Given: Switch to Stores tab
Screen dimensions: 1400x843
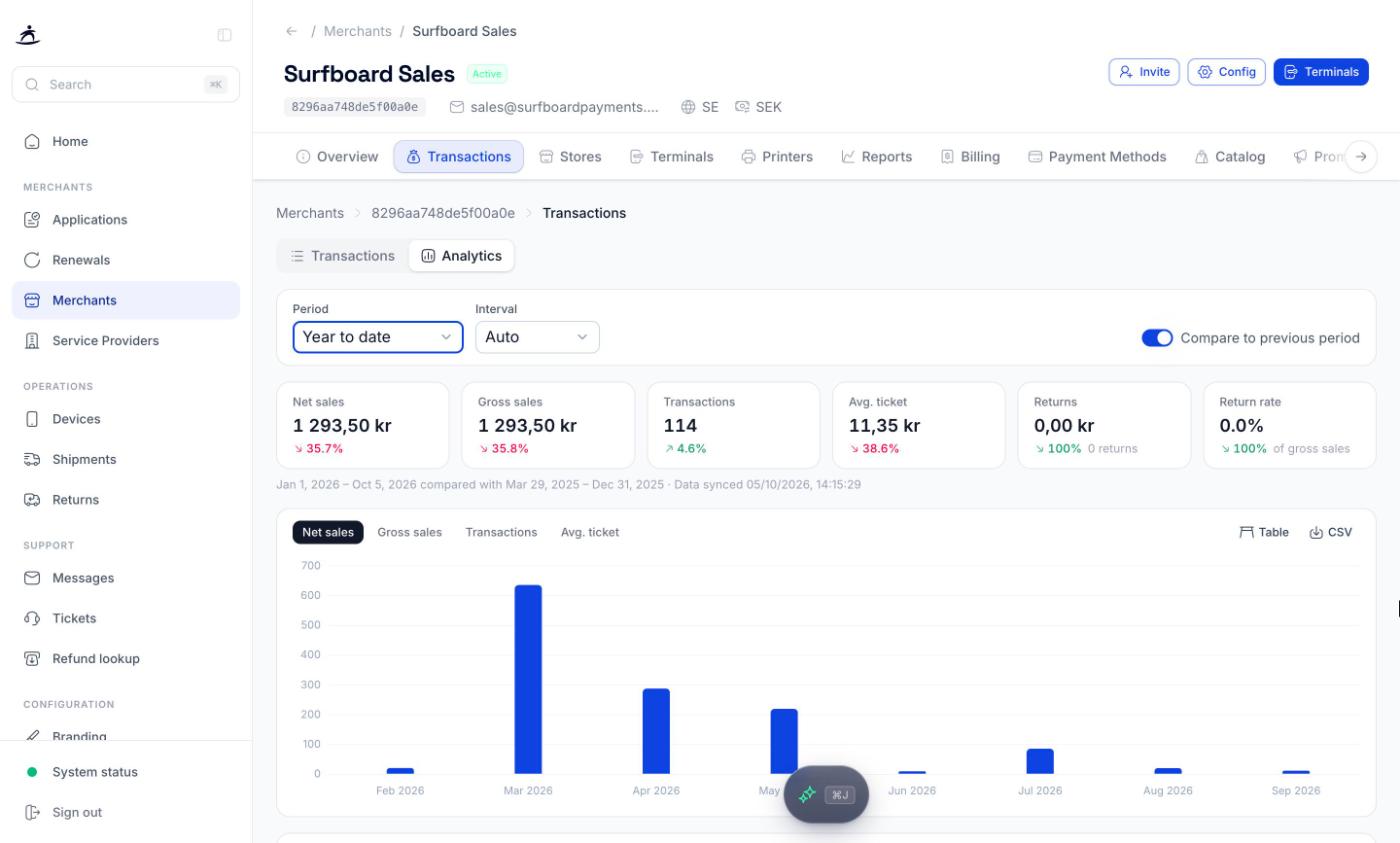Looking at the screenshot, I should (x=570, y=157).
